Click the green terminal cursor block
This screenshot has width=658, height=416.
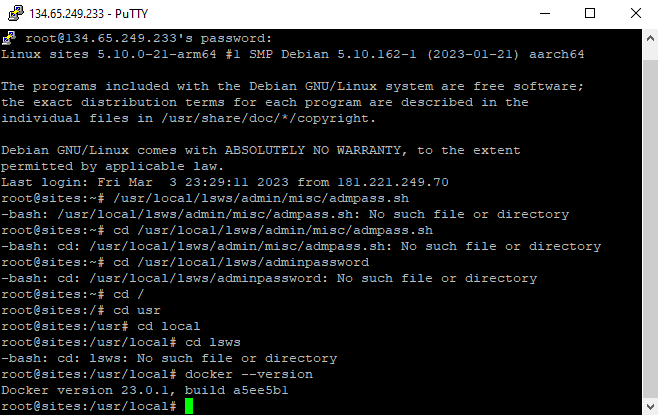click(189, 406)
